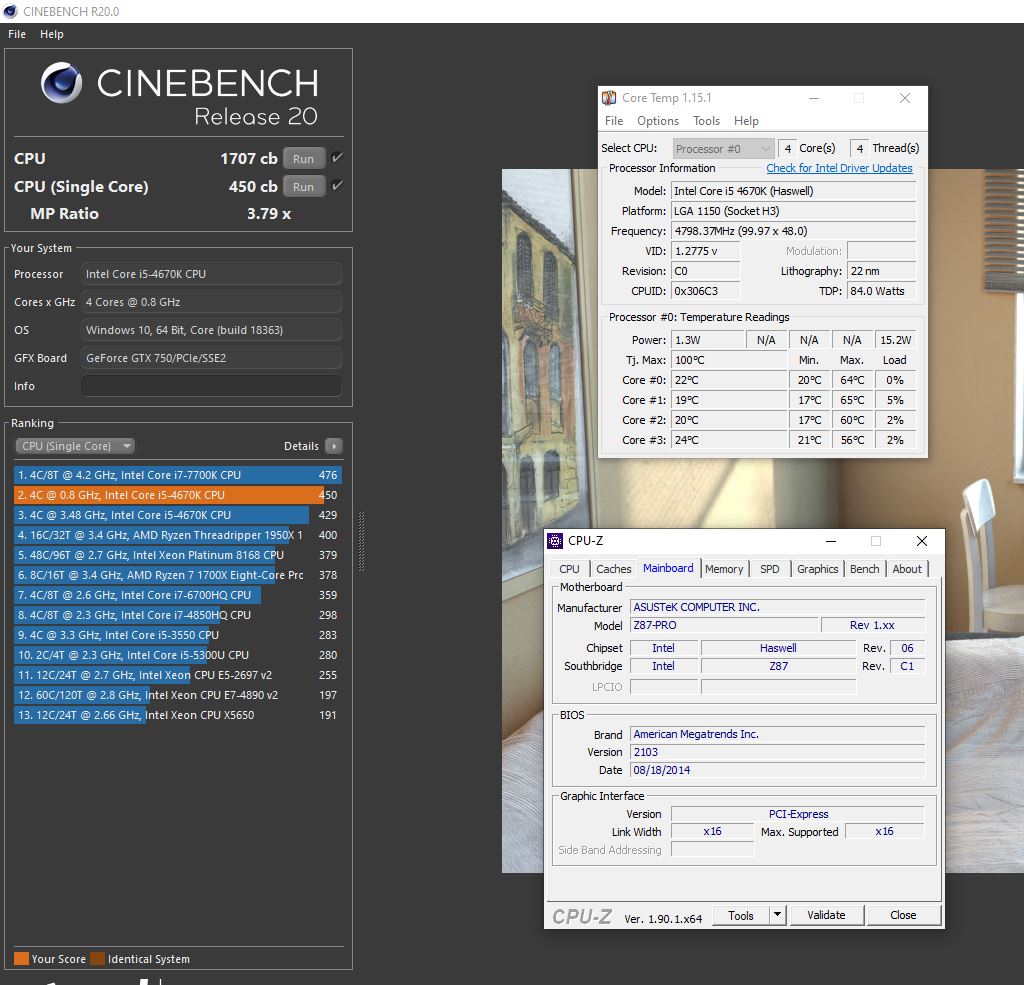Toggle the CPU test checkbox

click(337, 157)
